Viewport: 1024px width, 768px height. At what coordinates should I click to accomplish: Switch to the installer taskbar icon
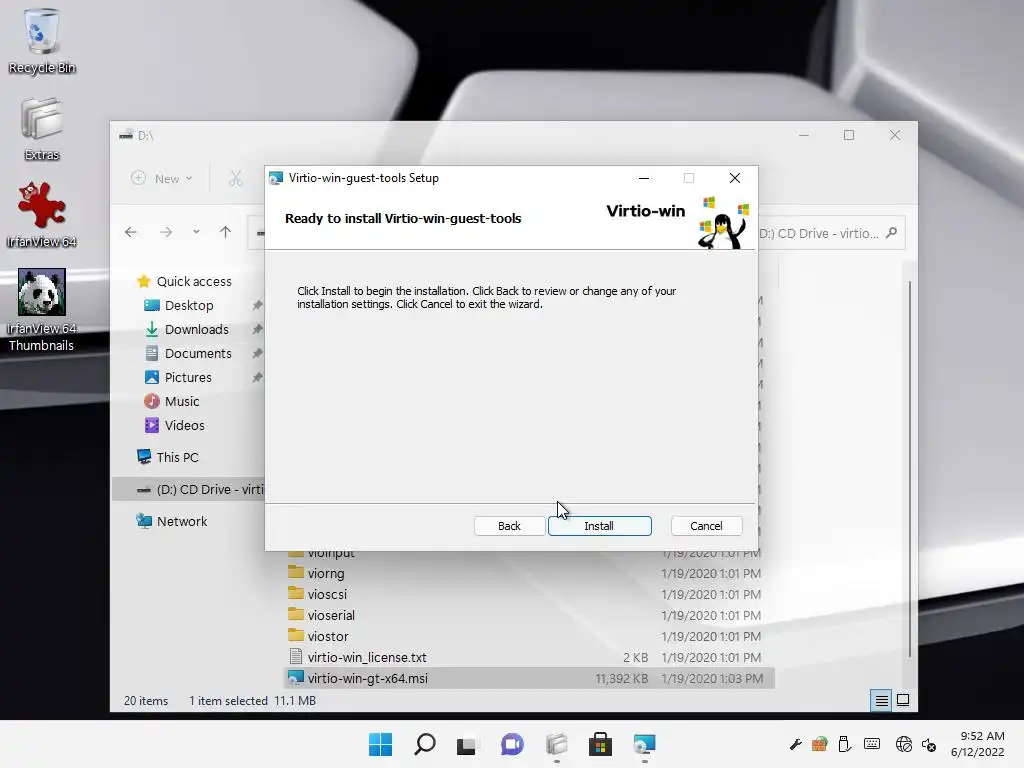tap(644, 744)
